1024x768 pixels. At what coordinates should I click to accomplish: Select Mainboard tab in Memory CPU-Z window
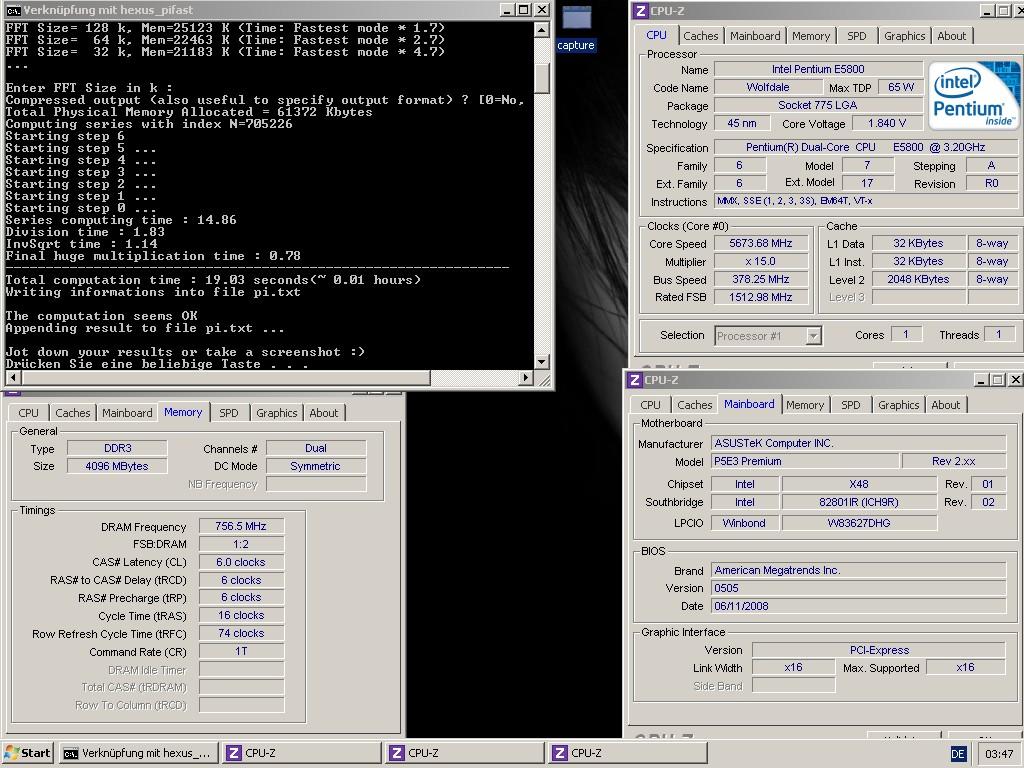127,413
